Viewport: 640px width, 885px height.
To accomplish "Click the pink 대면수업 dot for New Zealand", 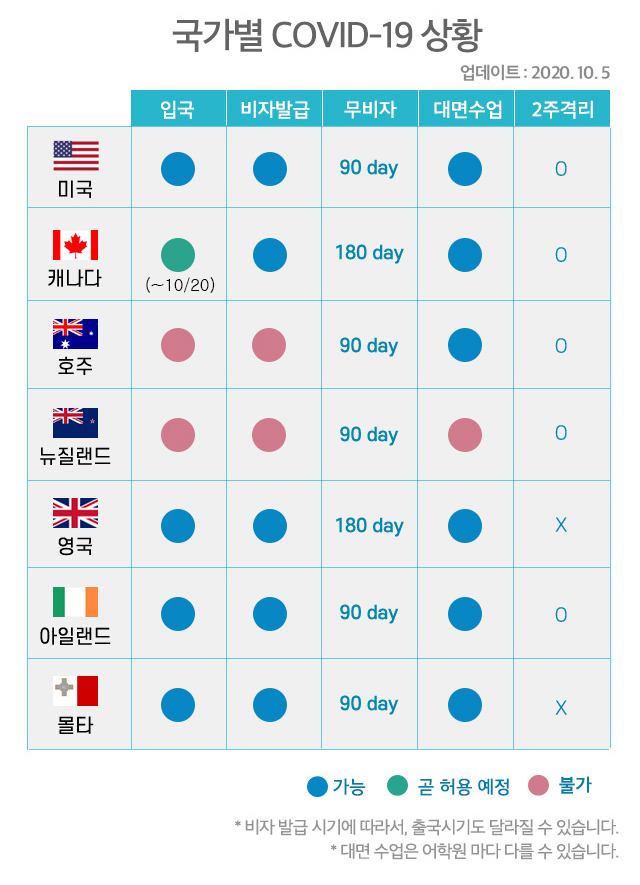I will pyautogui.click(x=464, y=435).
